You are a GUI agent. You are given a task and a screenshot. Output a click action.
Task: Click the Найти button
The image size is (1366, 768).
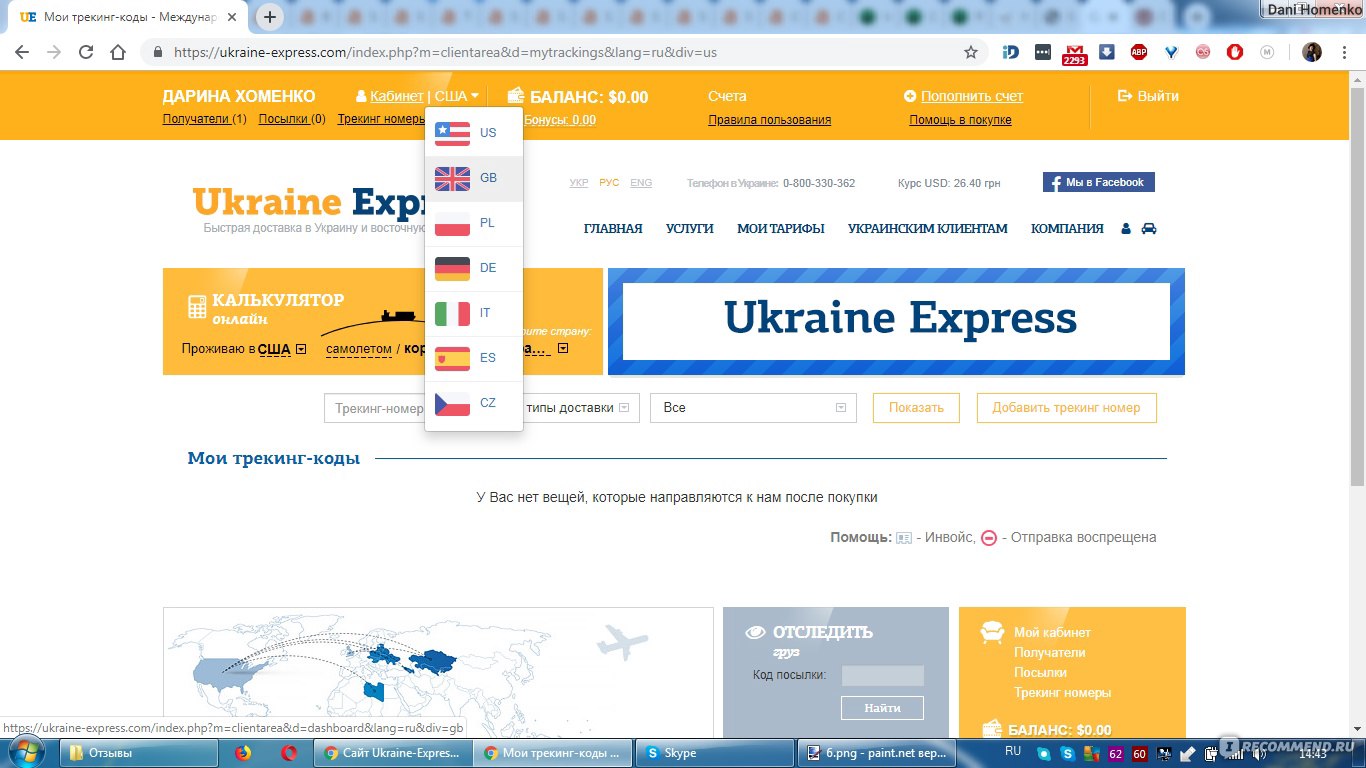click(882, 708)
